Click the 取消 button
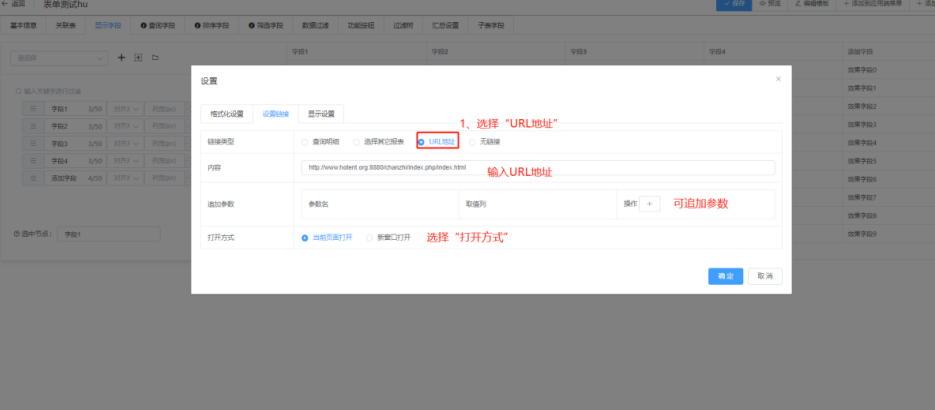The image size is (935, 410). click(765, 277)
